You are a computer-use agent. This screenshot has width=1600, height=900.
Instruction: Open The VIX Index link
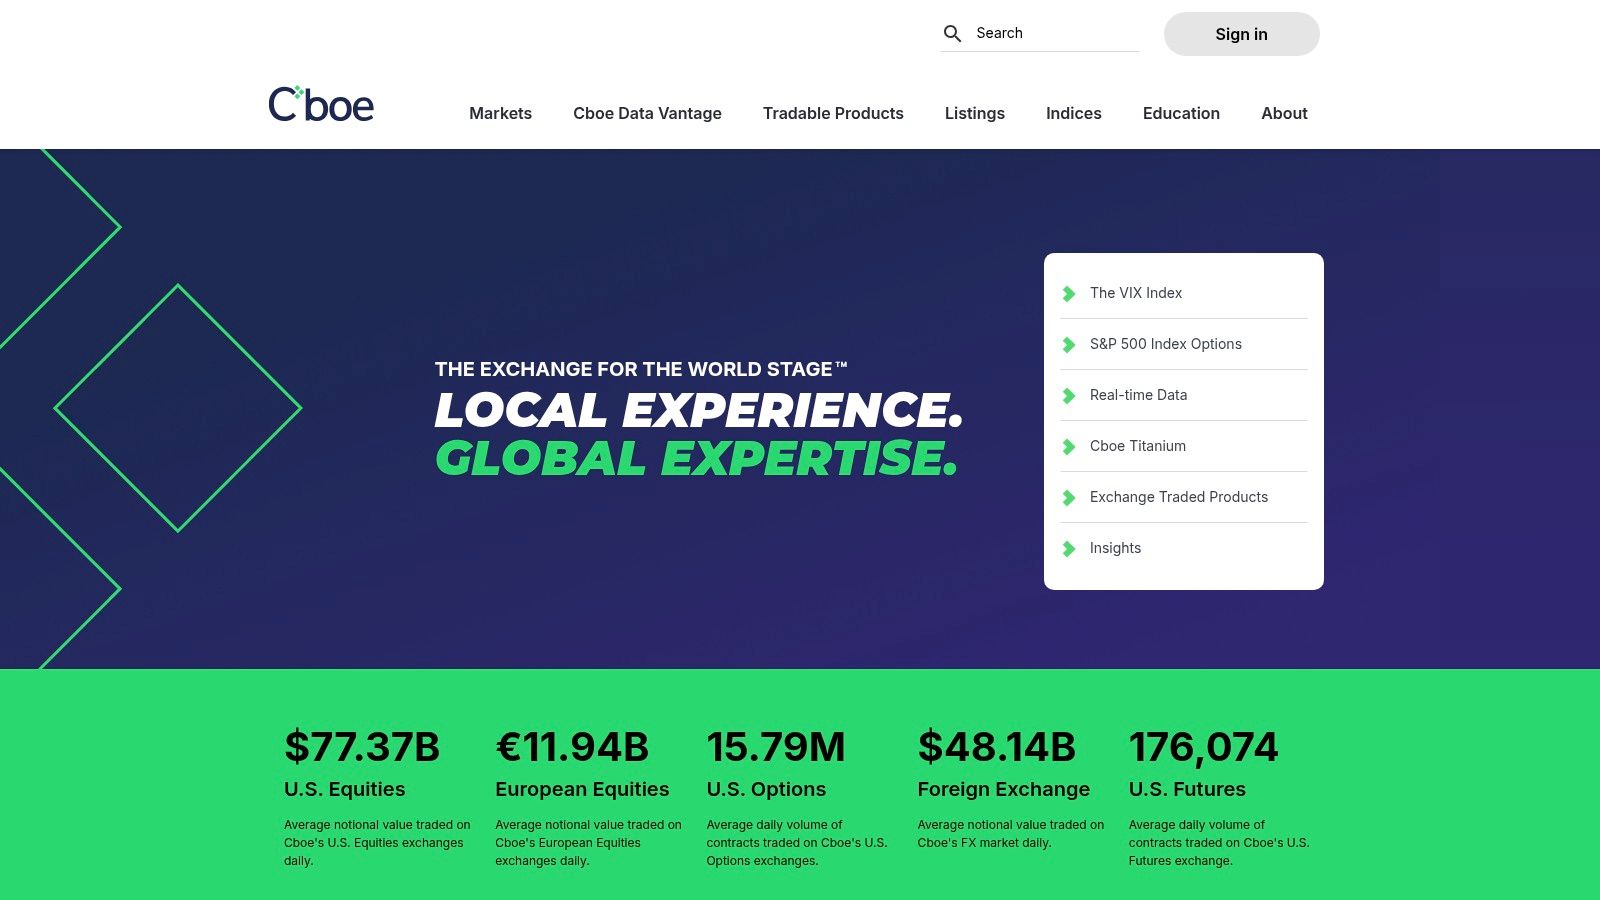pos(1136,293)
